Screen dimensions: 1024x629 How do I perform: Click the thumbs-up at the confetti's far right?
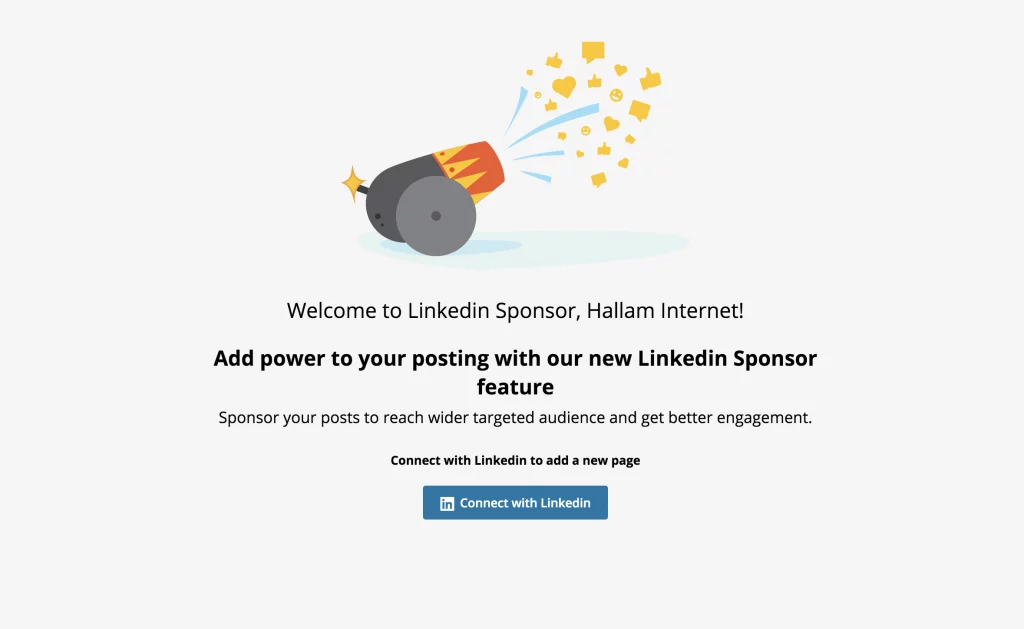[651, 77]
